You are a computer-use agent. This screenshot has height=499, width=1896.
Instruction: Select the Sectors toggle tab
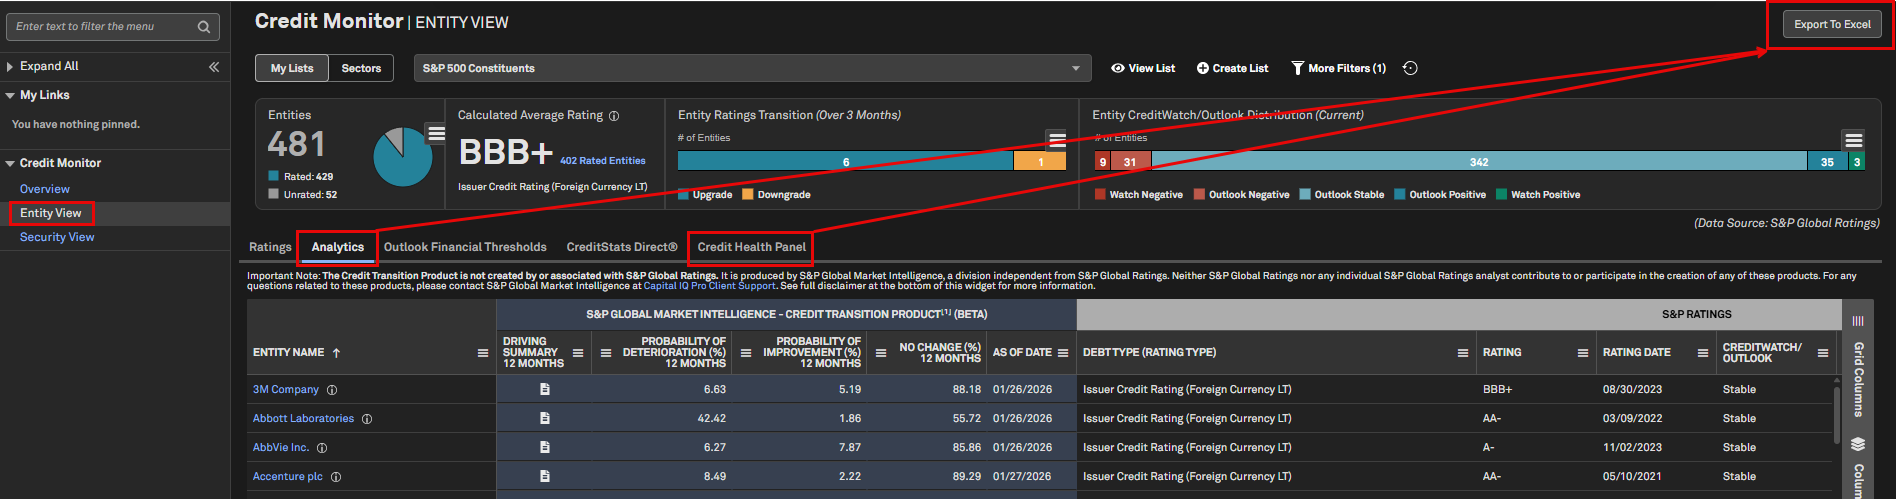[361, 68]
